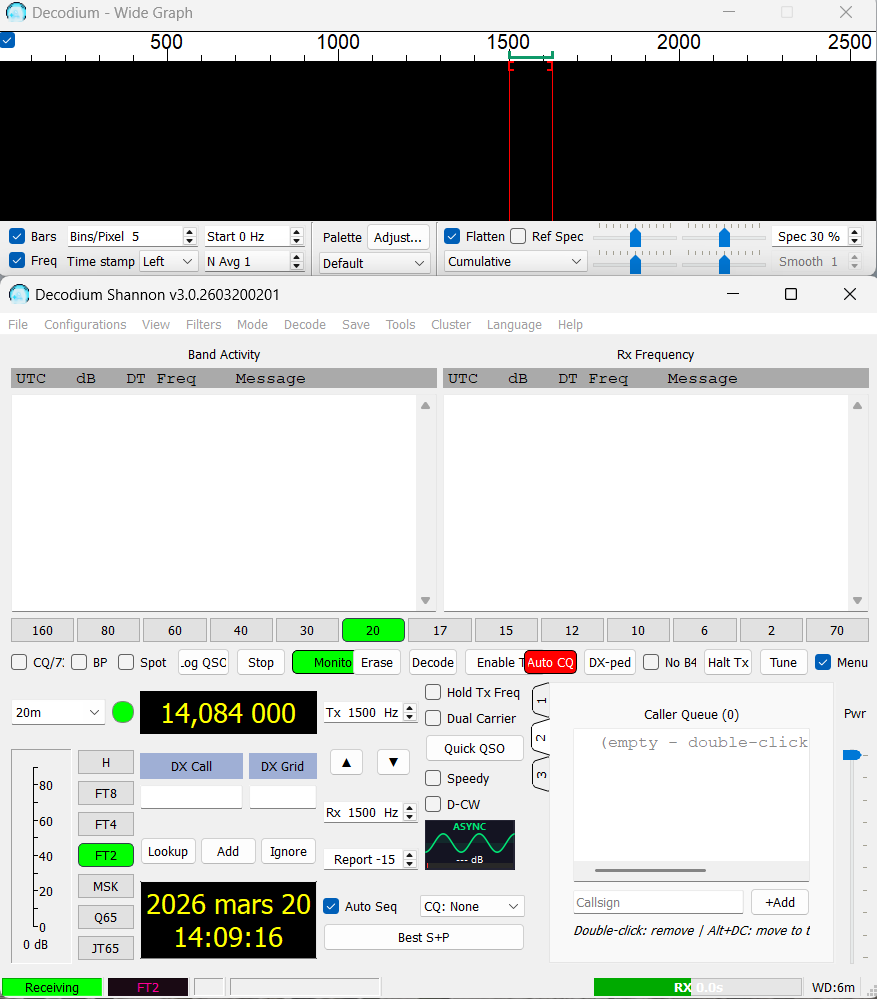Click the green status indicator circle

[x=122, y=713]
